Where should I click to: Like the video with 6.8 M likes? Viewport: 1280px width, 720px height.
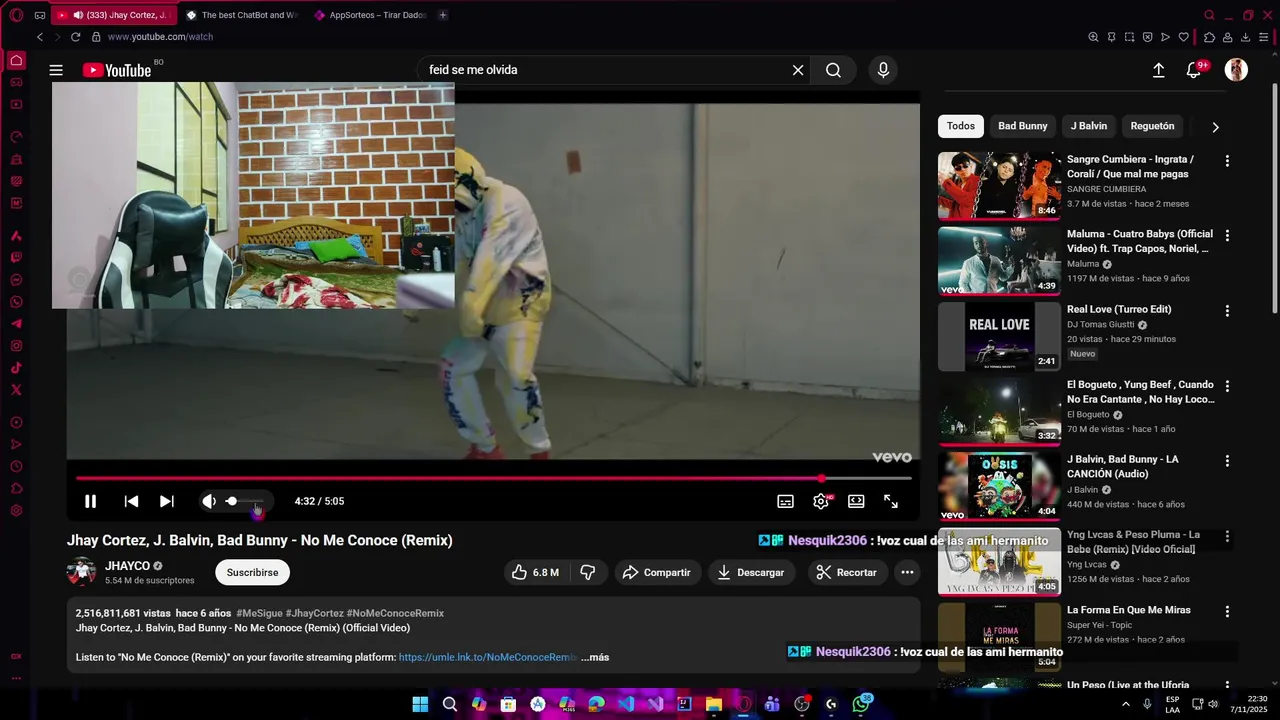pyautogui.click(x=535, y=572)
